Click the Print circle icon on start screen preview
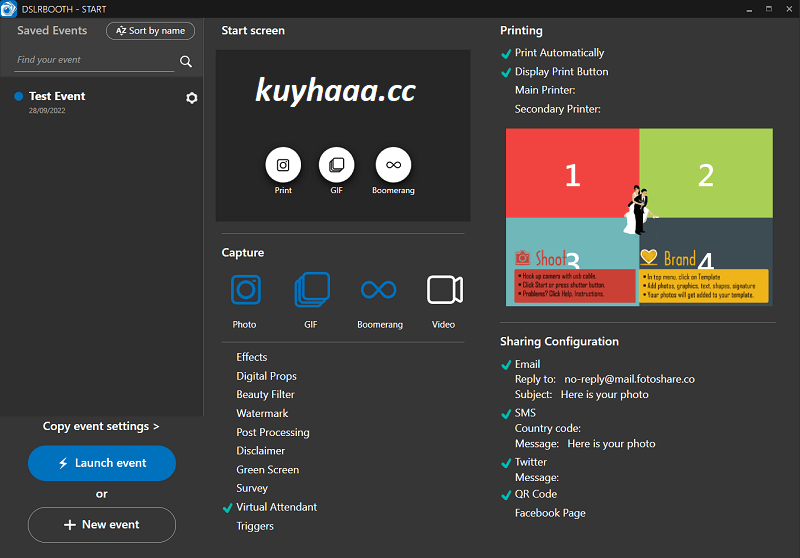The image size is (800, 558). [x=283, y=165]
